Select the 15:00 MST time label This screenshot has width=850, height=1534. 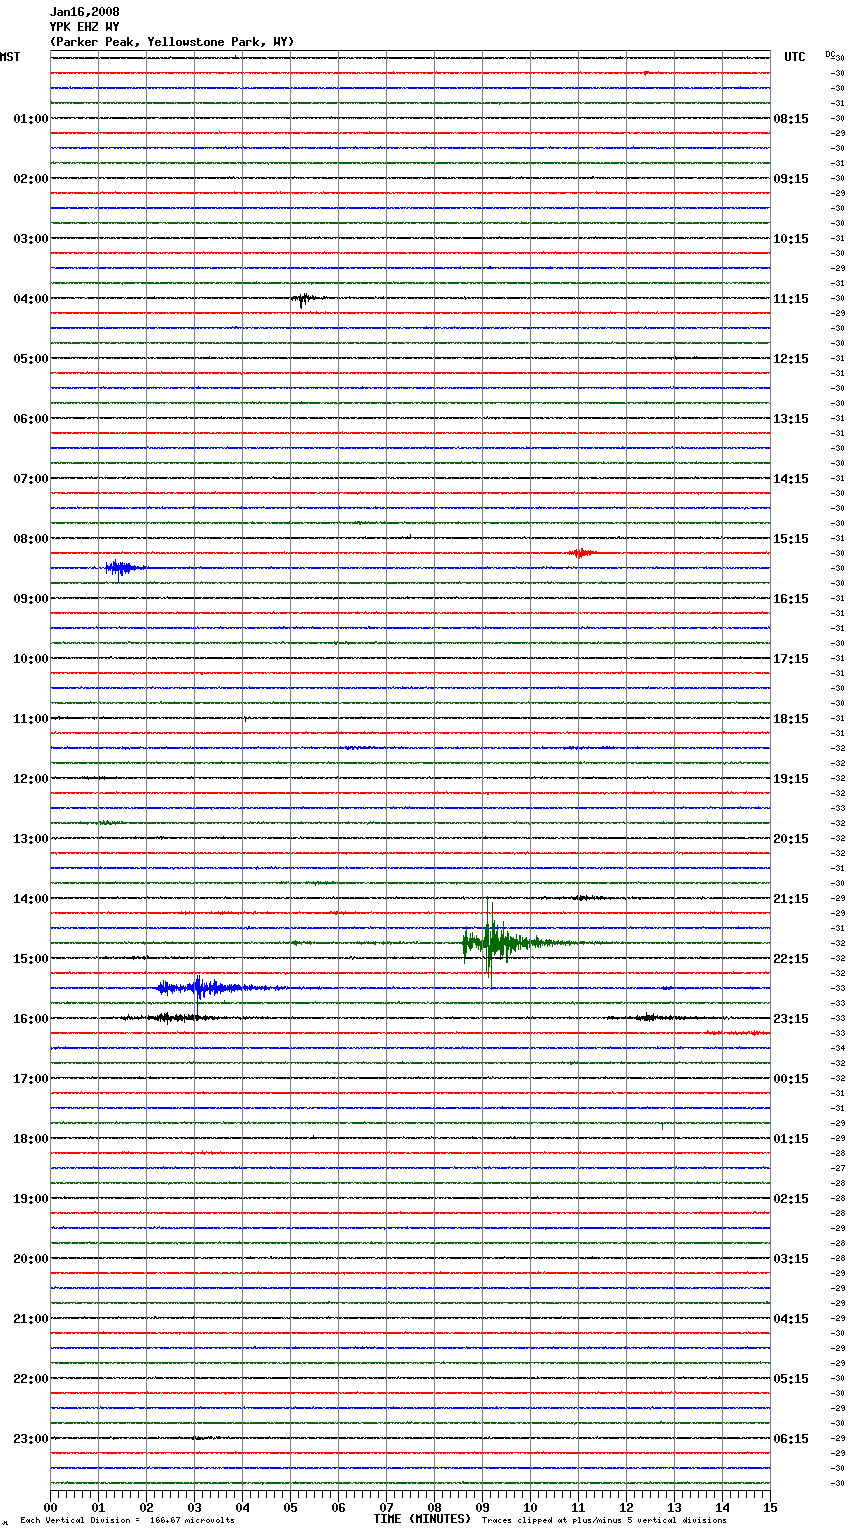point(31,959)
